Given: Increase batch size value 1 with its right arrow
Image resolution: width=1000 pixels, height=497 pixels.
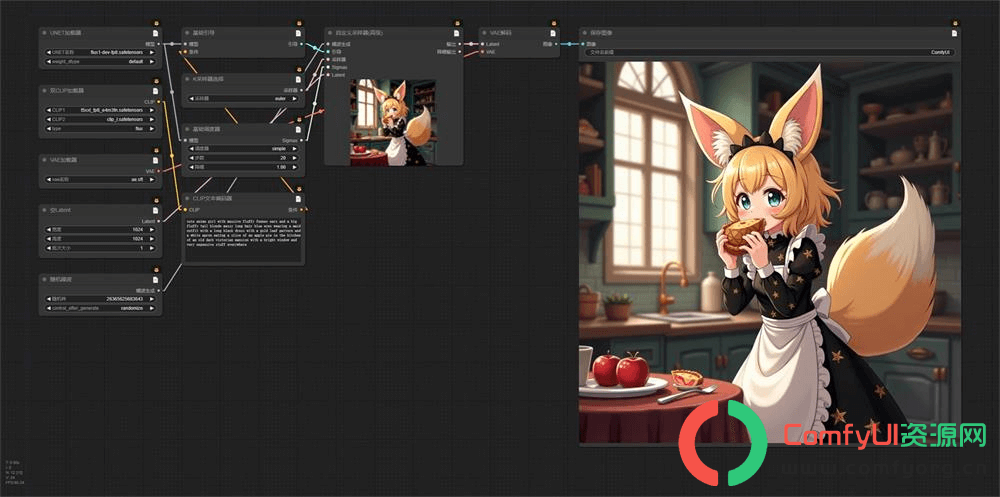Looking at the screenshot, I should click(x=152, y=248).
